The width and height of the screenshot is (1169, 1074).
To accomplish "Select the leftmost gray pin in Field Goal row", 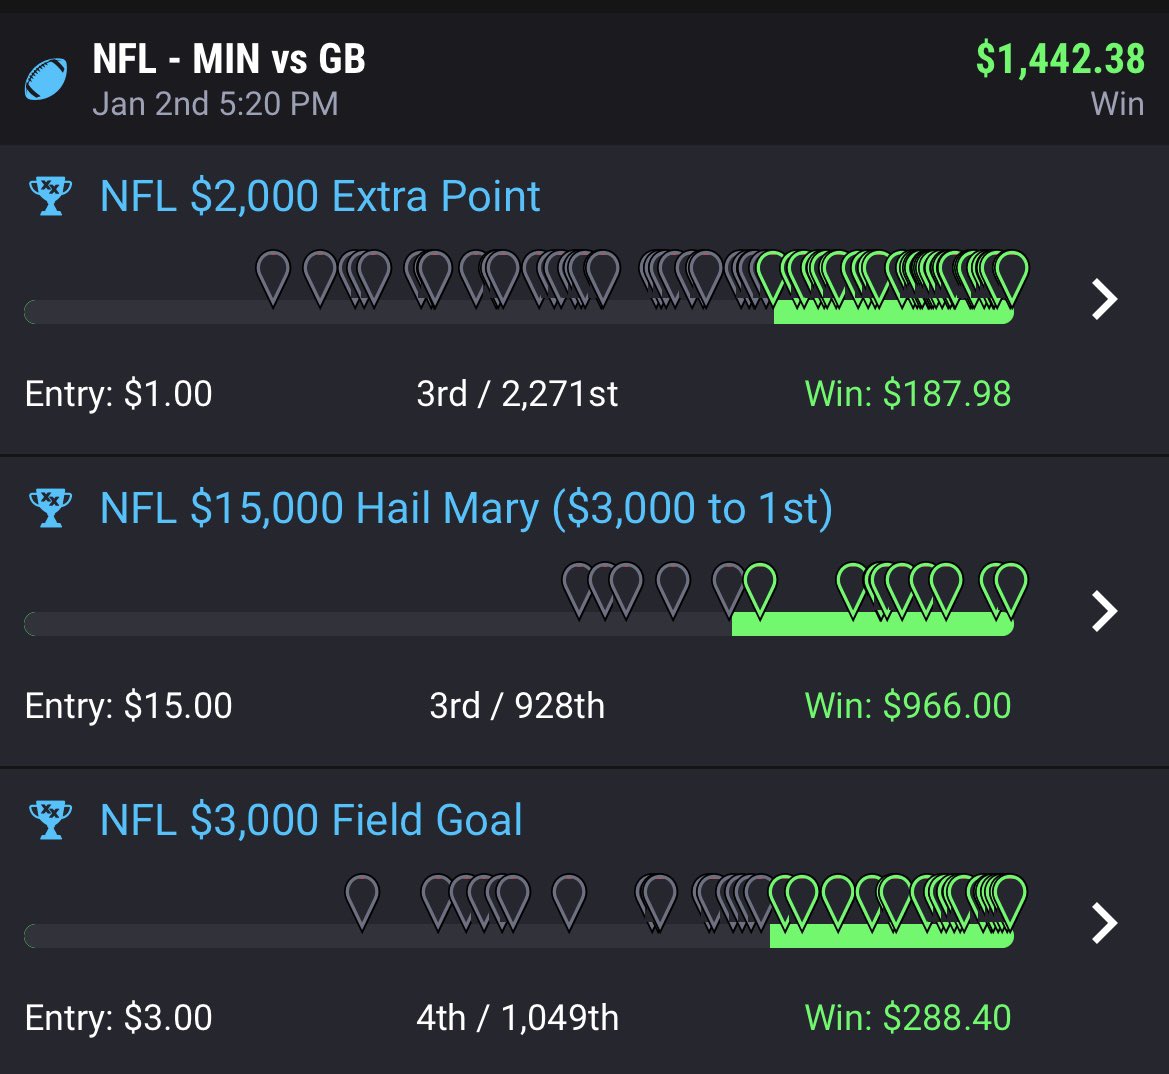I will (x=362, y=902).
